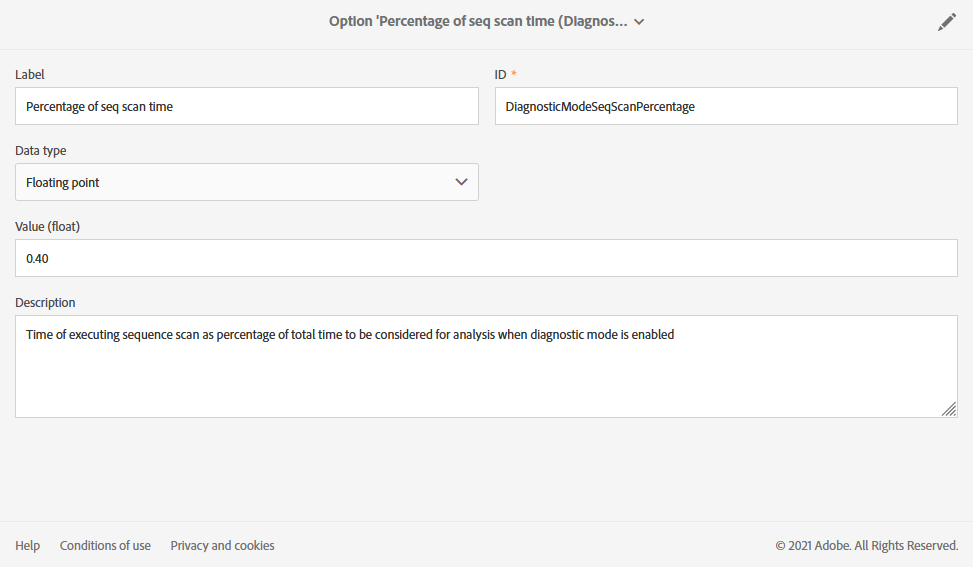
Task: Open the Conditions of use link
Action: pyautogui.click(x=105, y=545)
